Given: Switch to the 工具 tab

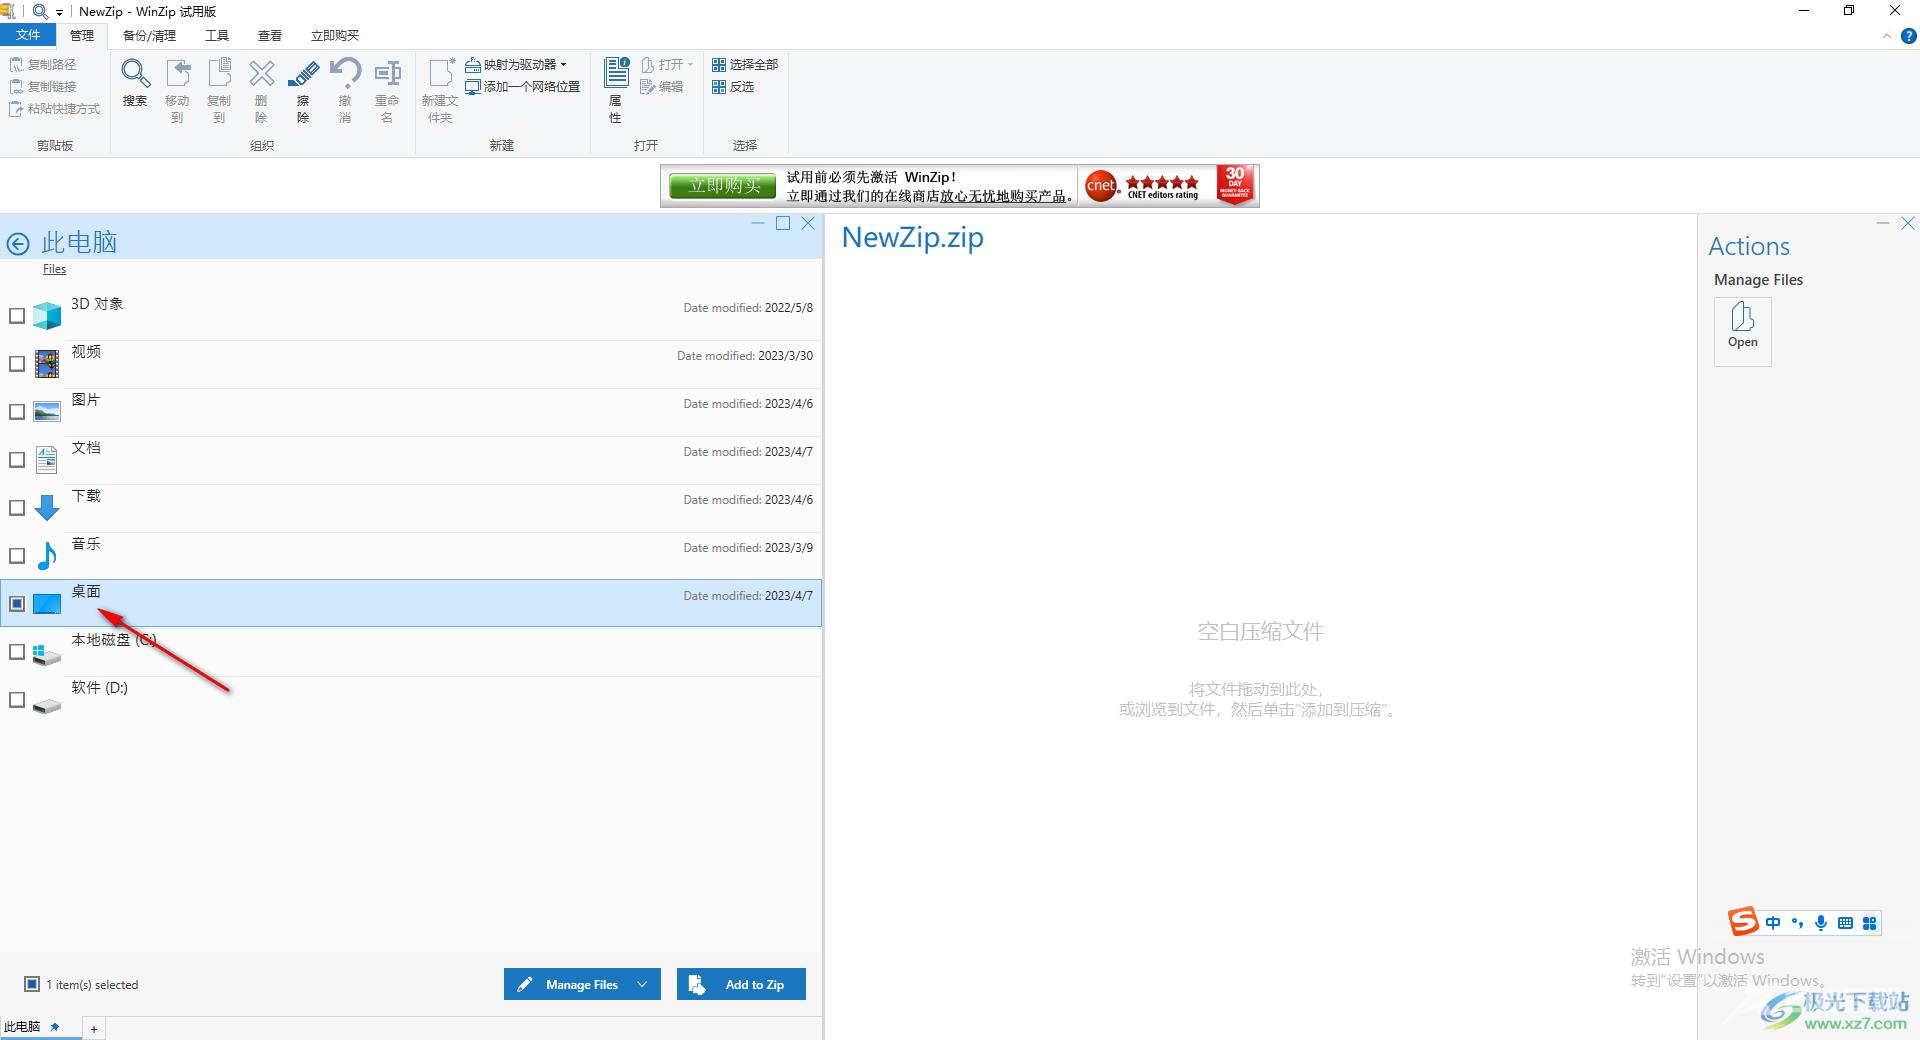Looking at the screenshot, I should [x=217, y=35].
